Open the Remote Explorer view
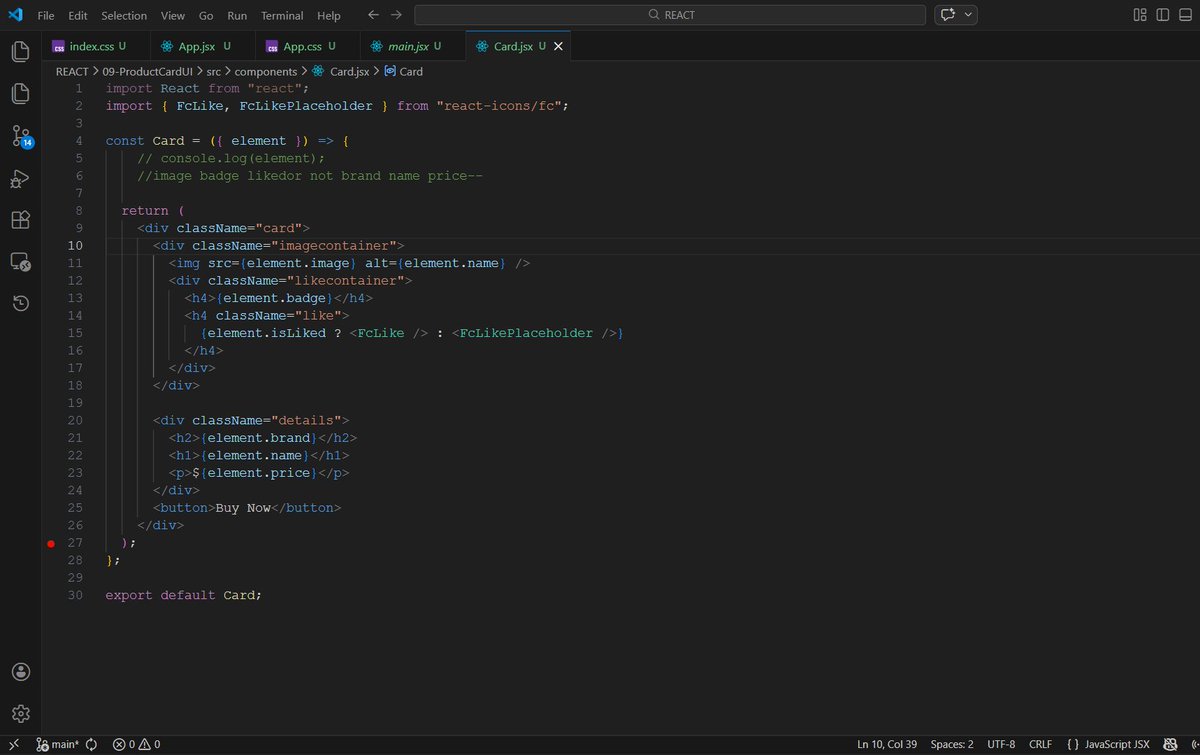This screenshot has height=755, width=1200. [x=20, y=262]
